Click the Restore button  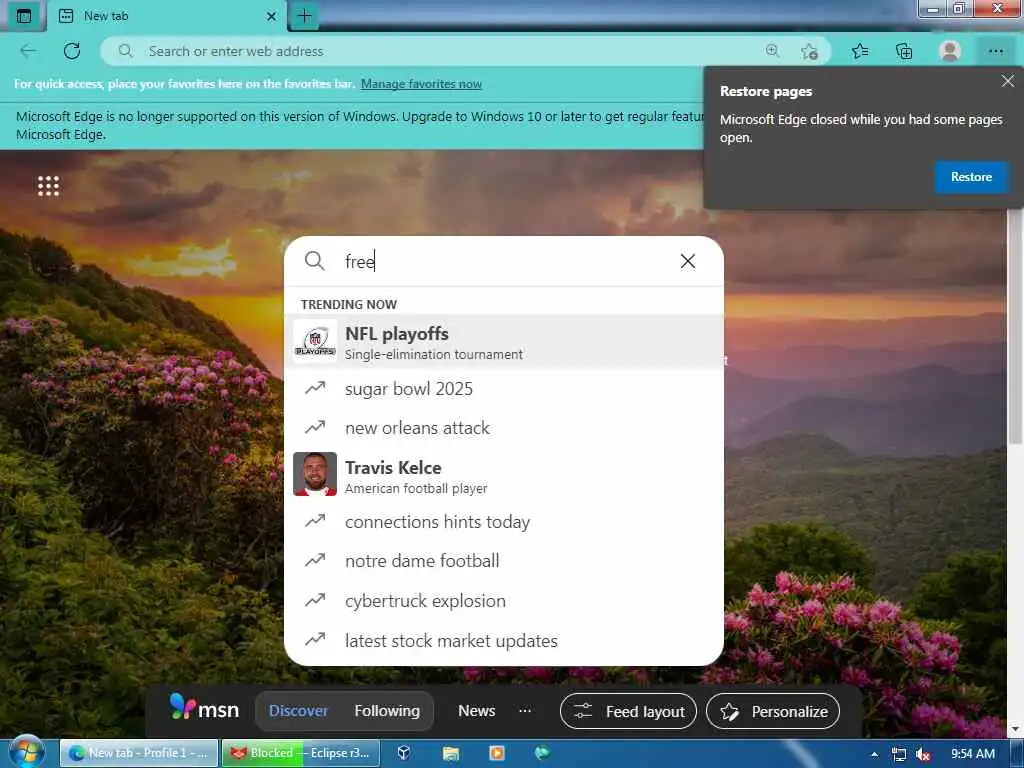971,177
